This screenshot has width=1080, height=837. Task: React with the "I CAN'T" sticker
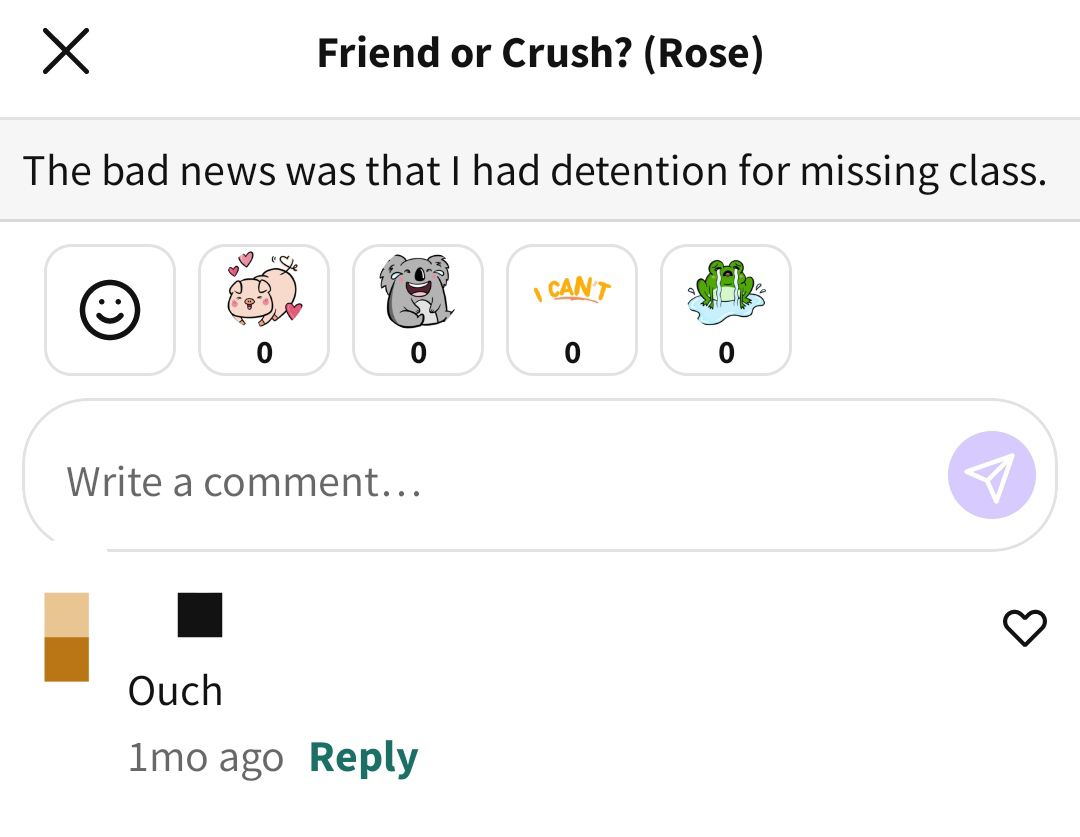(x=572, y=310)
